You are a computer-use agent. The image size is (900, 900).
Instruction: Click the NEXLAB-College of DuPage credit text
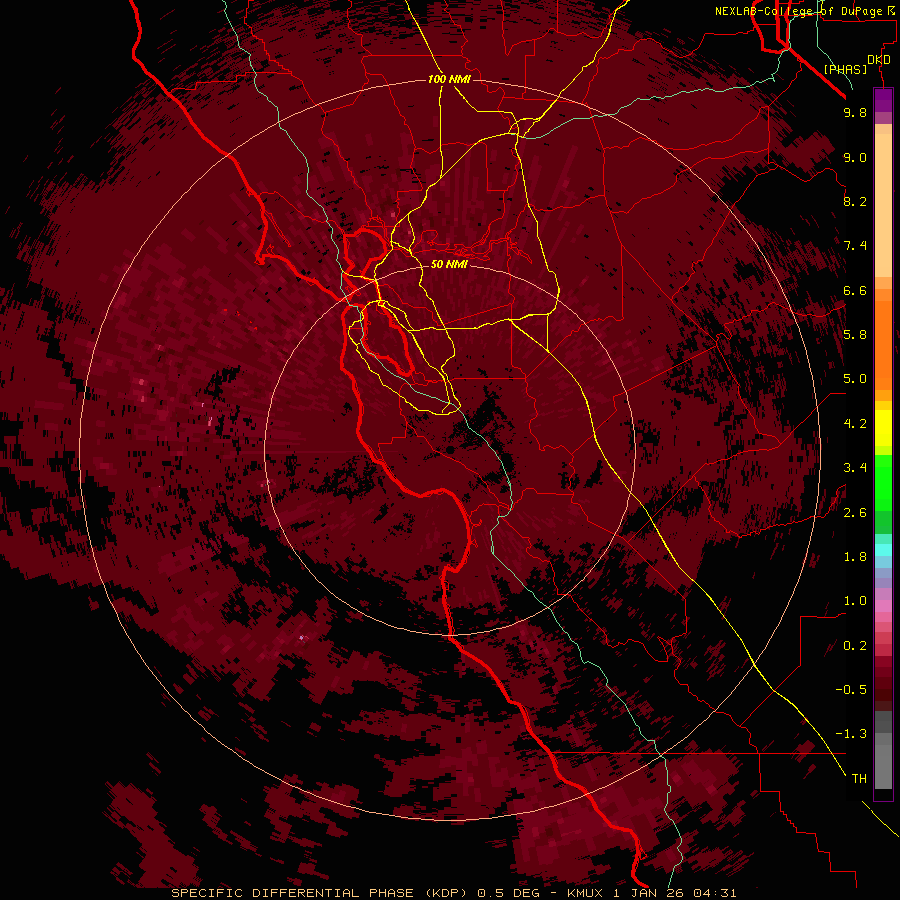coord(803,11)
